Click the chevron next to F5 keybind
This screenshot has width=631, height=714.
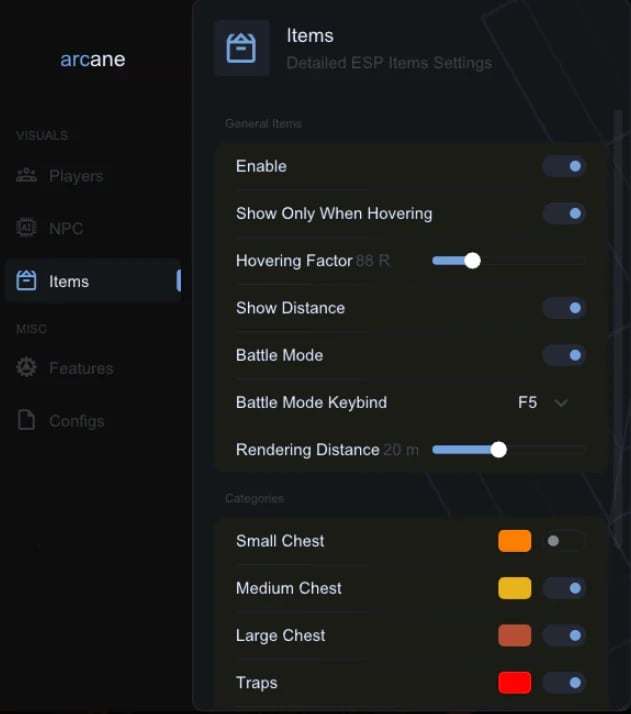[x=561, y=403]
